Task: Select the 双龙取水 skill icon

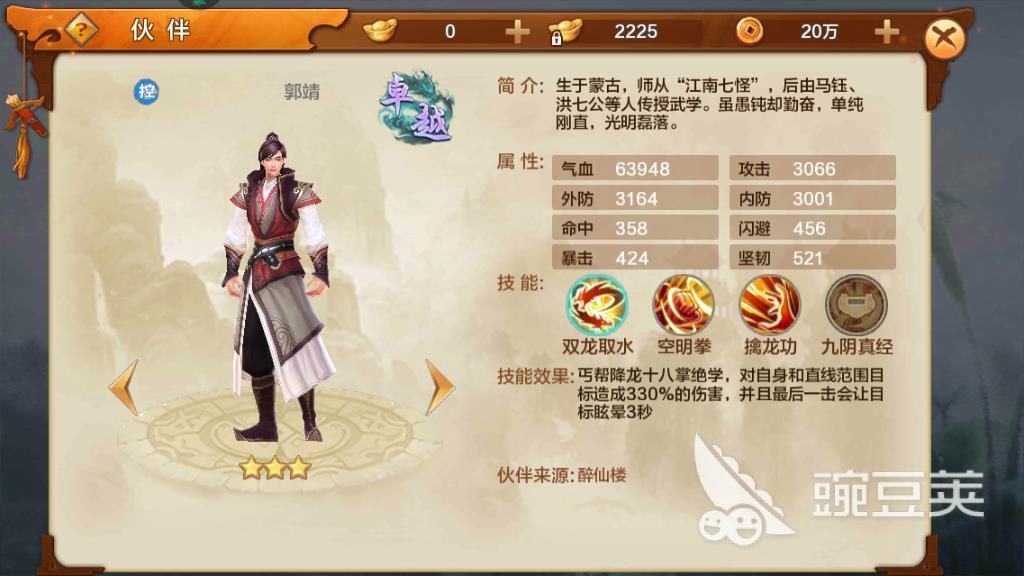Action: (x=597, y=306)
